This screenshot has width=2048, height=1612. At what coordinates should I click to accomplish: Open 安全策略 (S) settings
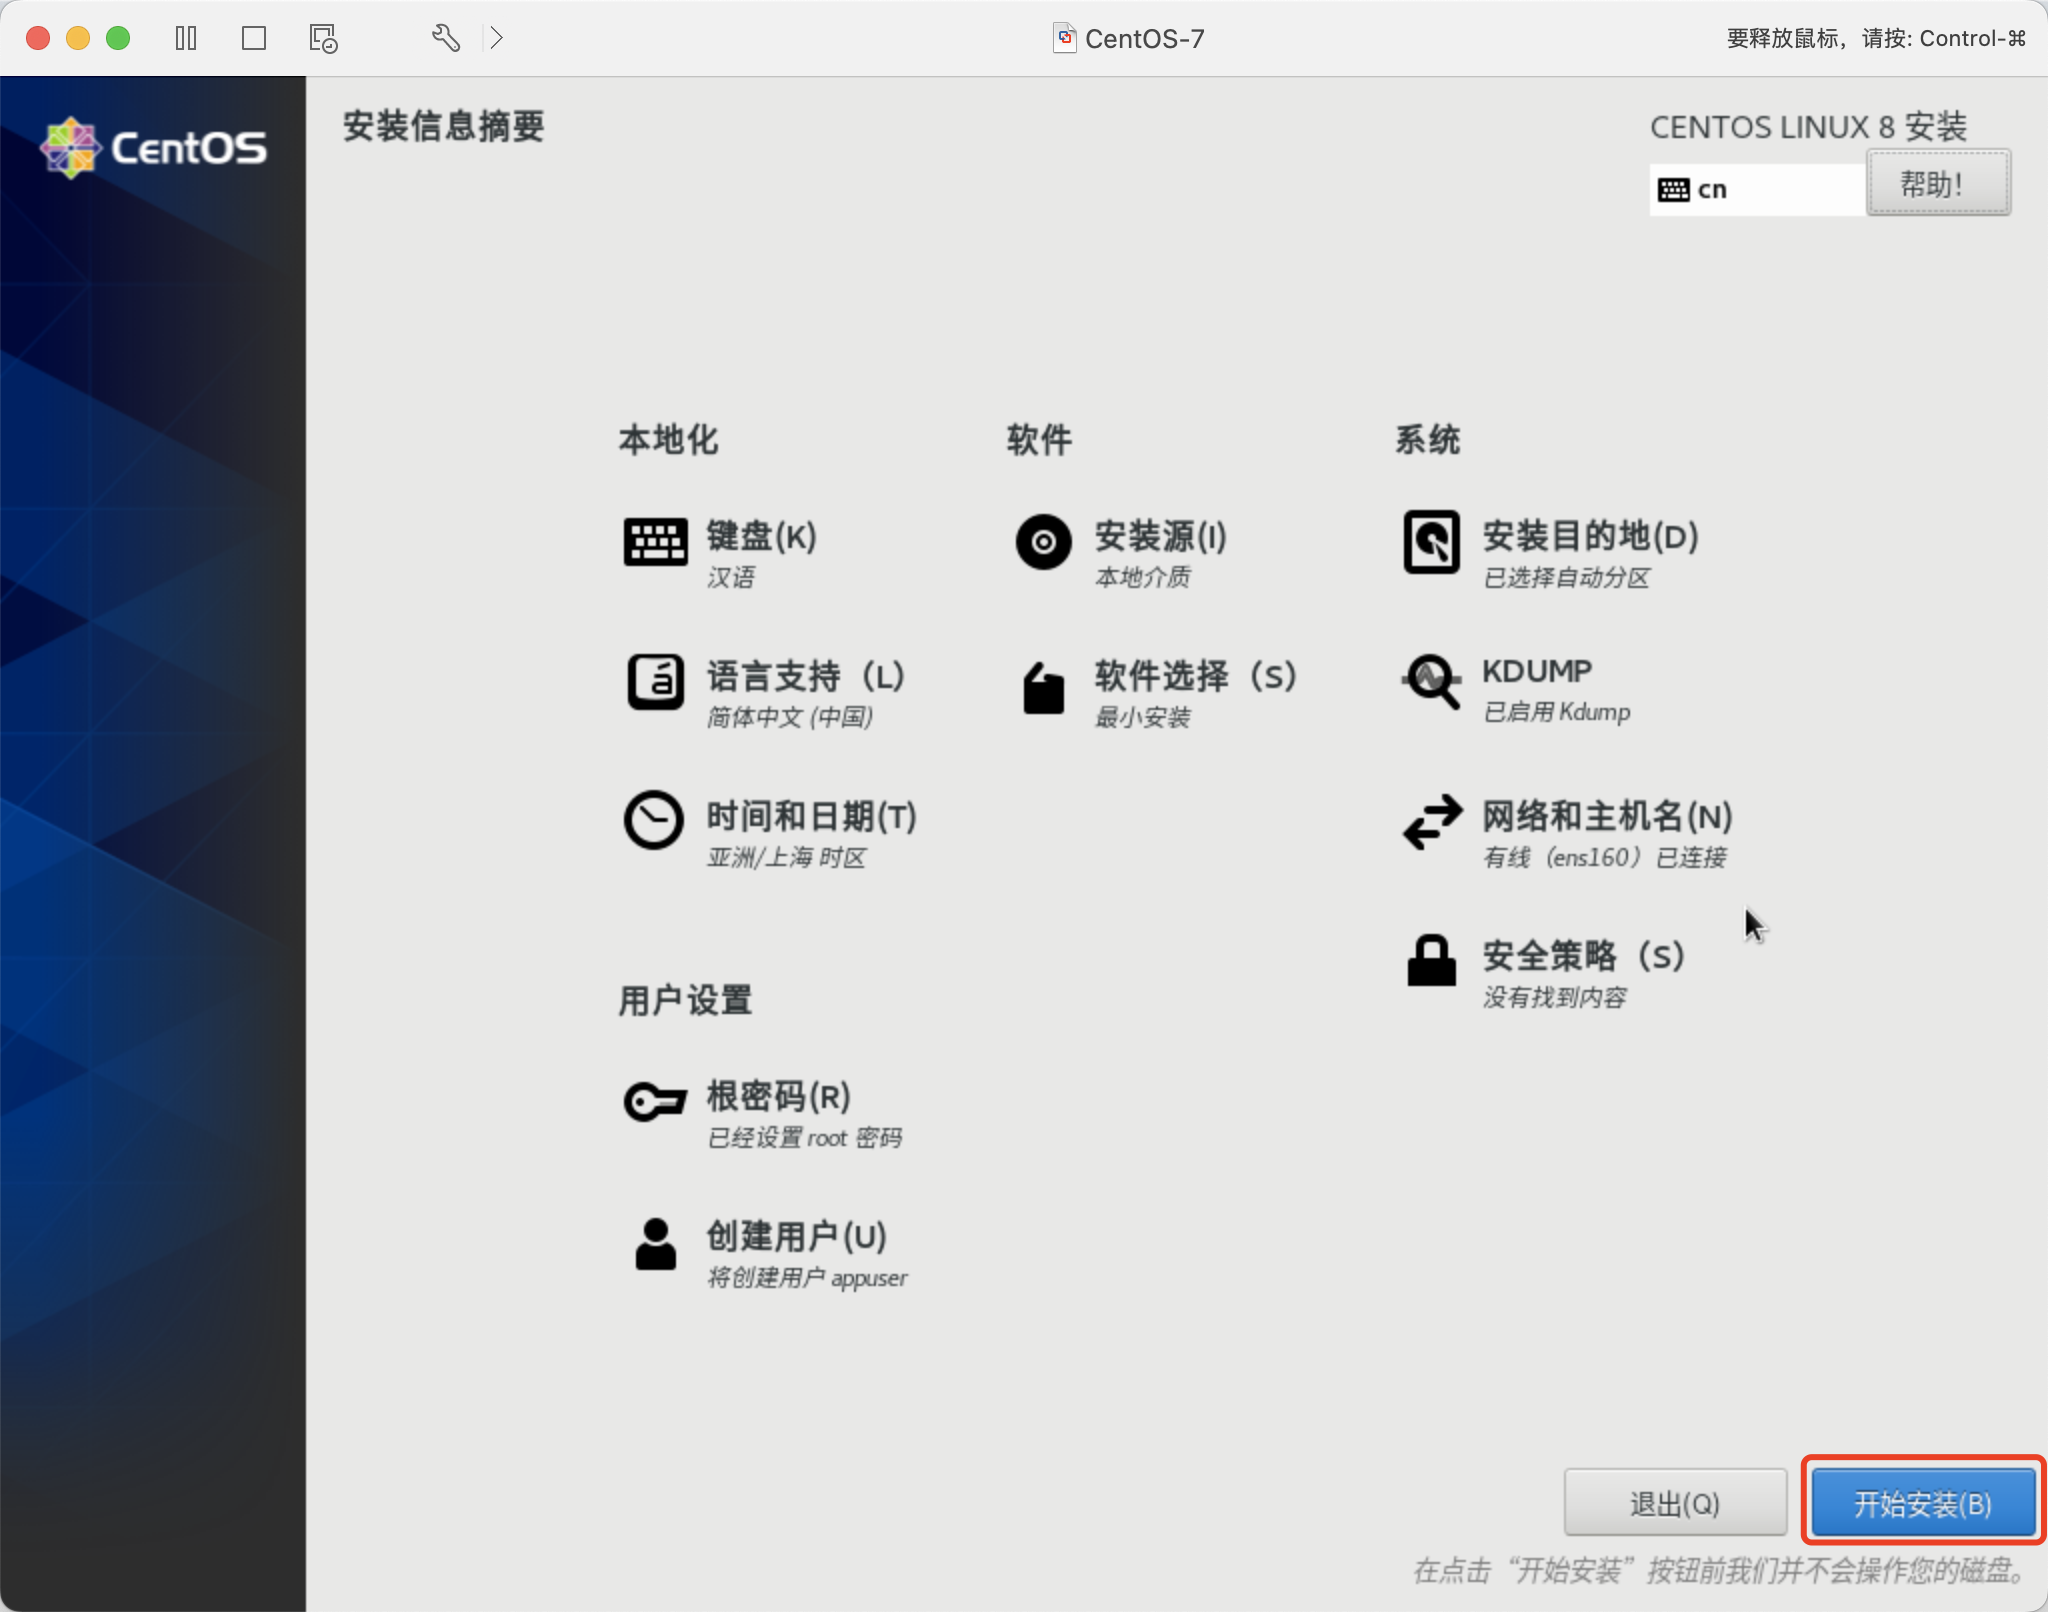pyautogui.click(x=1584, y=956)
